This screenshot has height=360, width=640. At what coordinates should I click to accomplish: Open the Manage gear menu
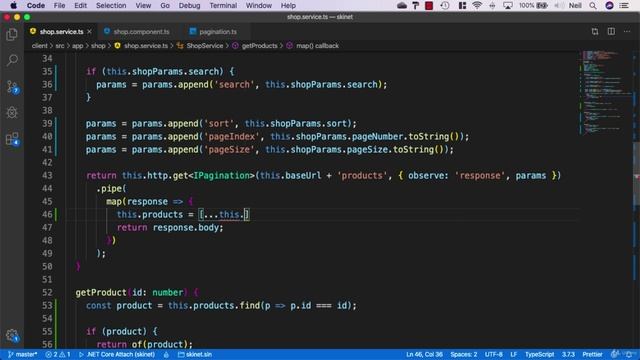pos(12,336)
